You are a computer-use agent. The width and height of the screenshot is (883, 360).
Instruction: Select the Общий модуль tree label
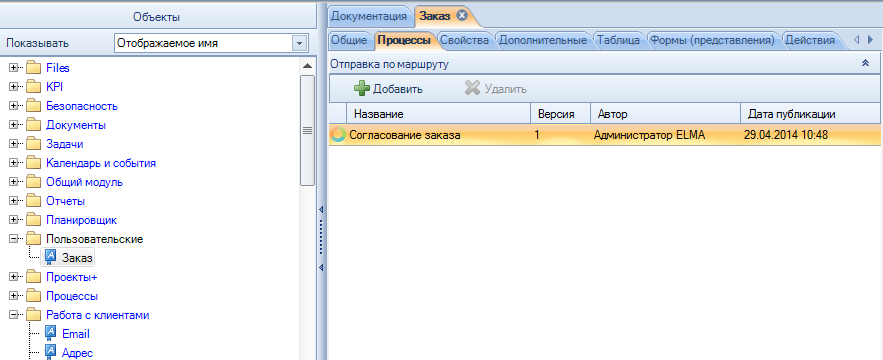[84, 182]
